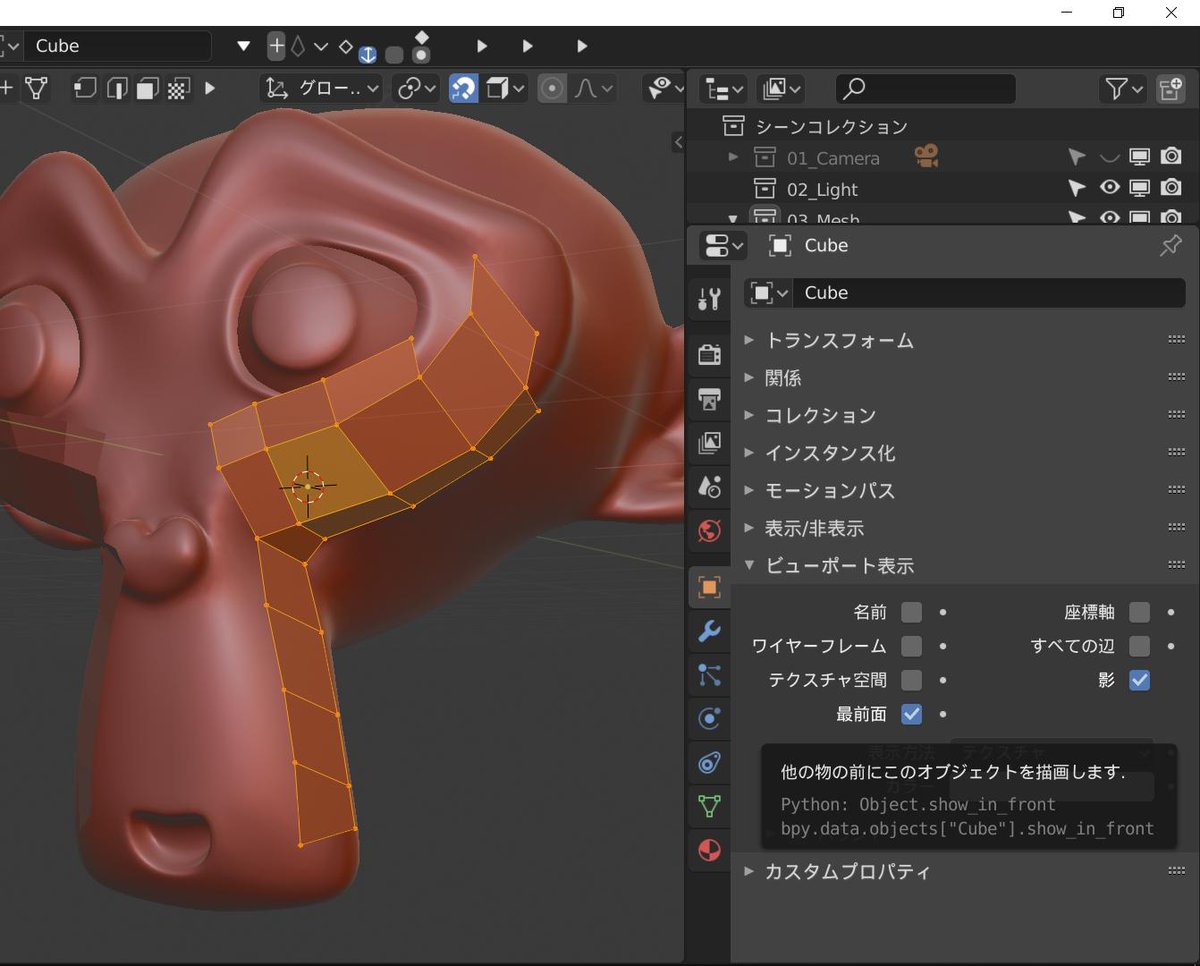The width and height of the screenshot is (1200, 966).
Task: Open the Physics properties tab
Action: pos(709,719)
